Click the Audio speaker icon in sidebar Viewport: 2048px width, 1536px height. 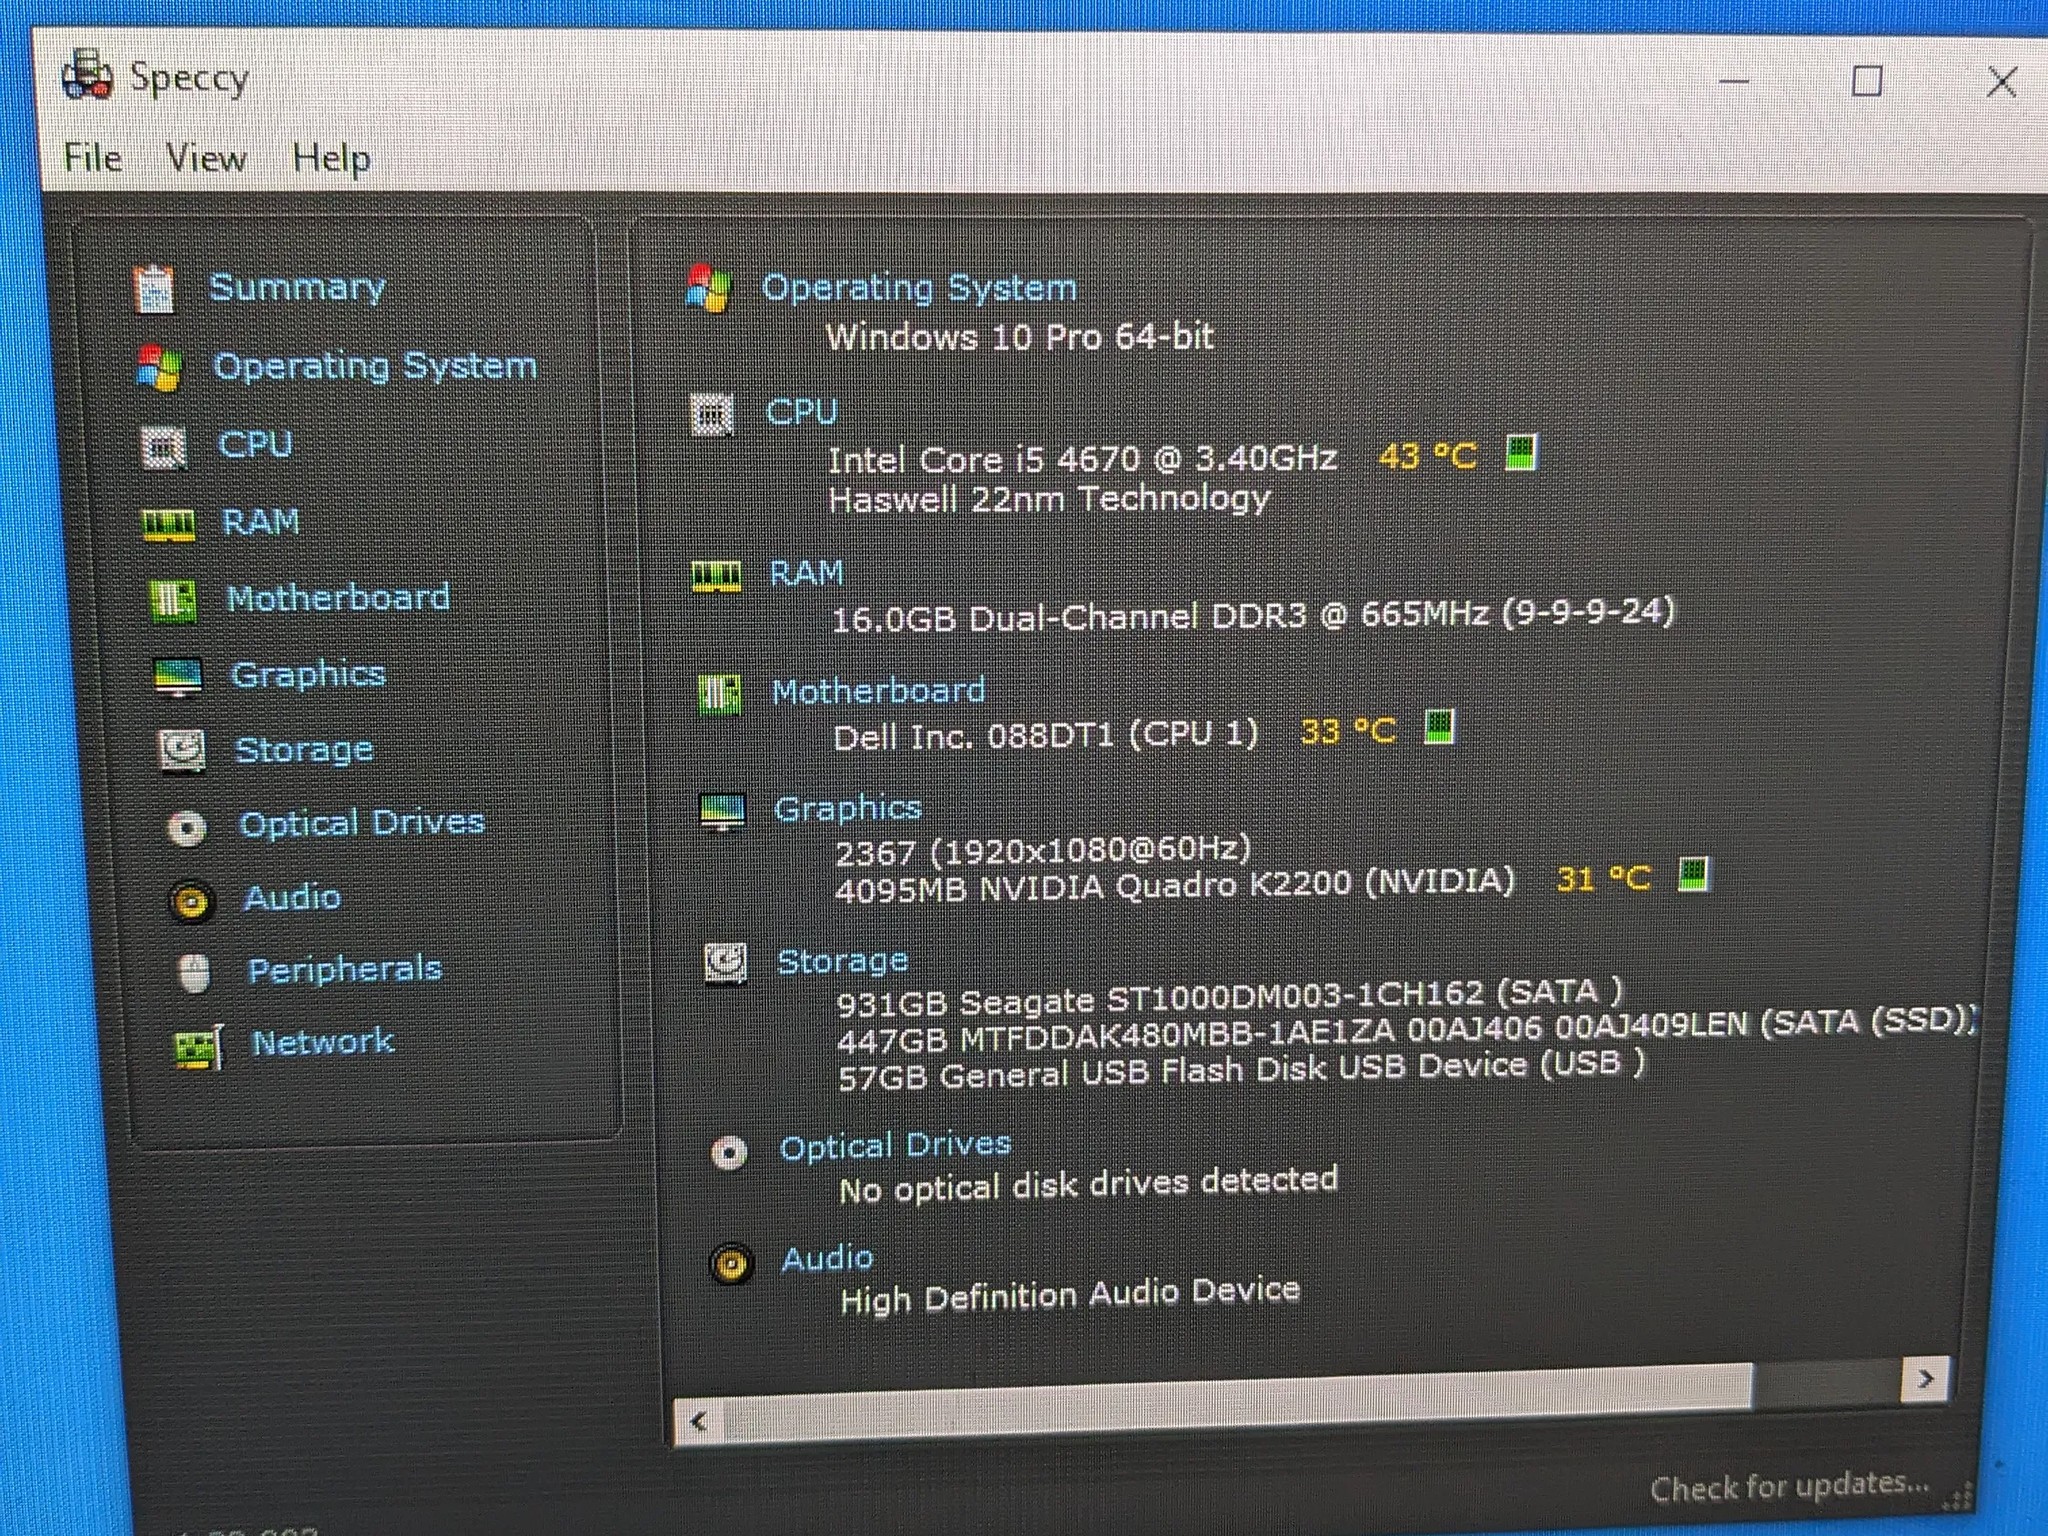pos(191,901)
